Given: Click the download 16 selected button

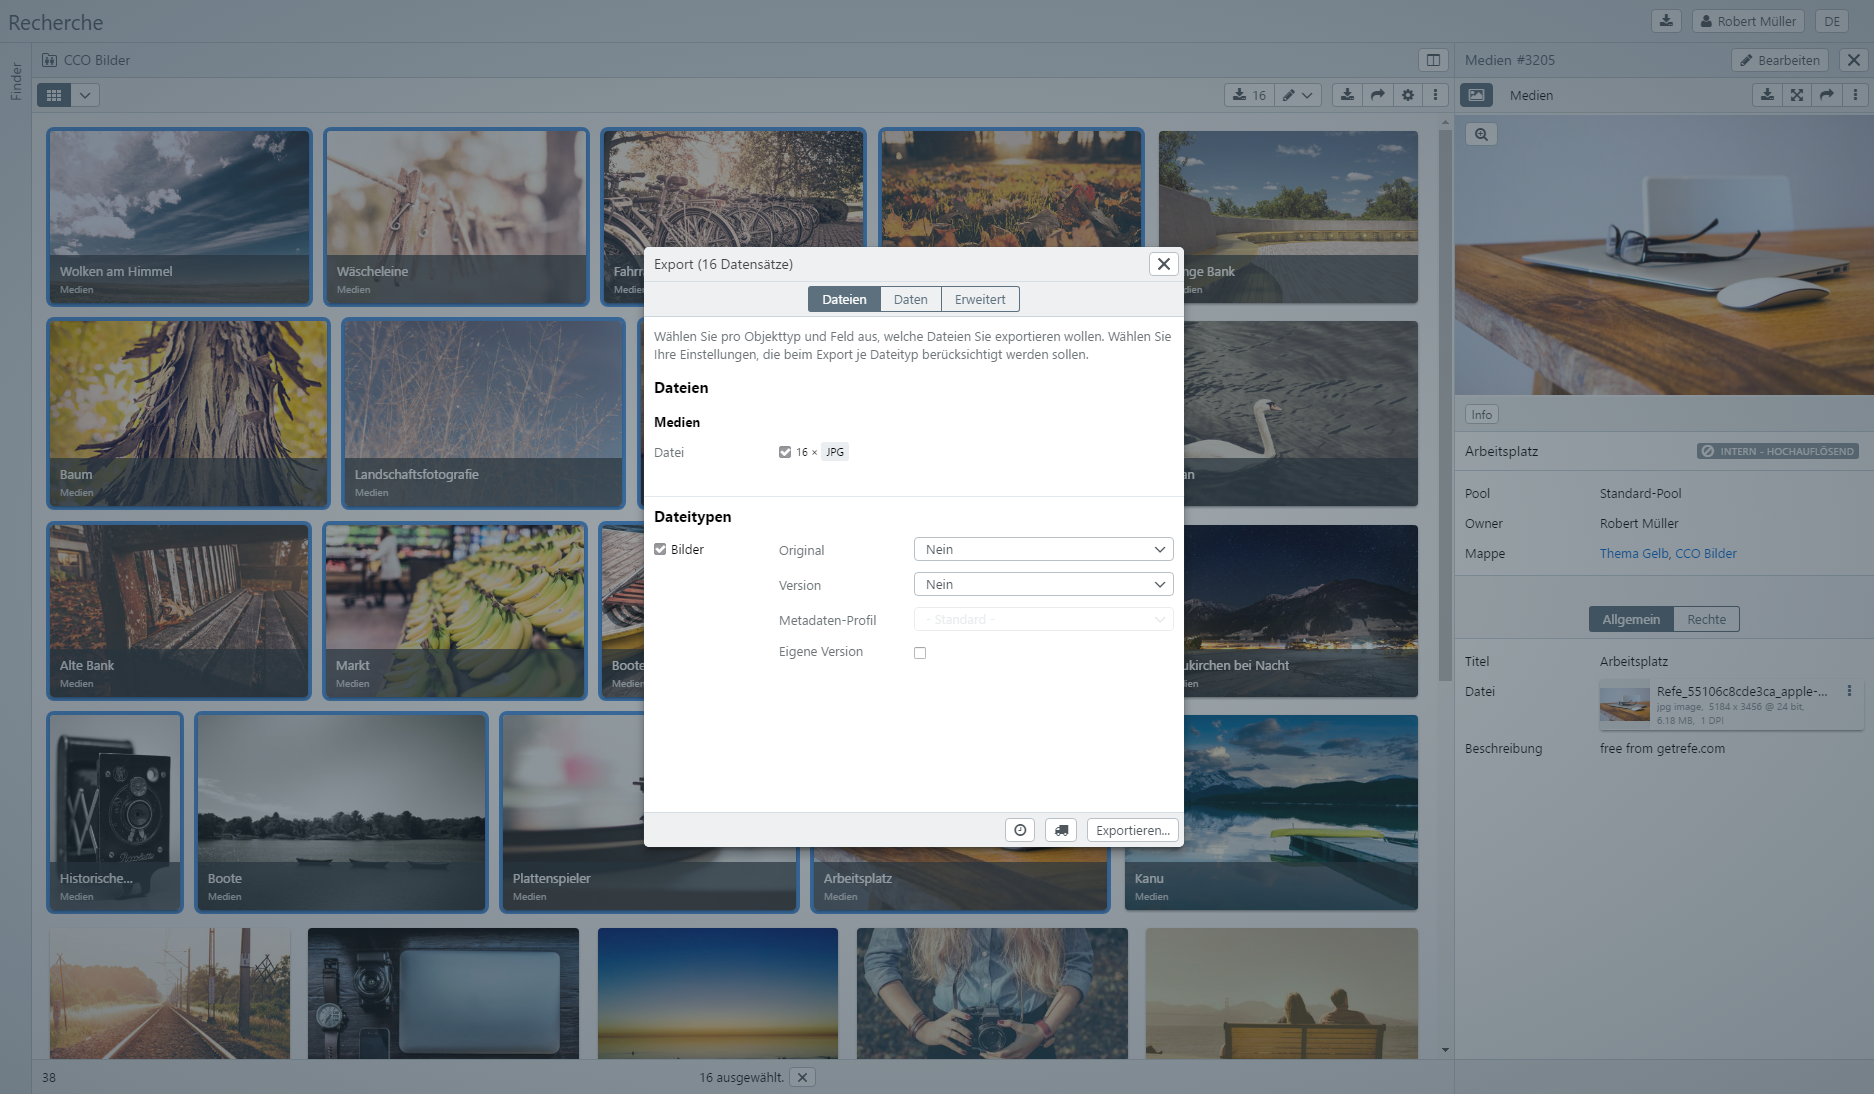Looking at the screenshot, I should pyautogui.click(x=1249, y=95).
